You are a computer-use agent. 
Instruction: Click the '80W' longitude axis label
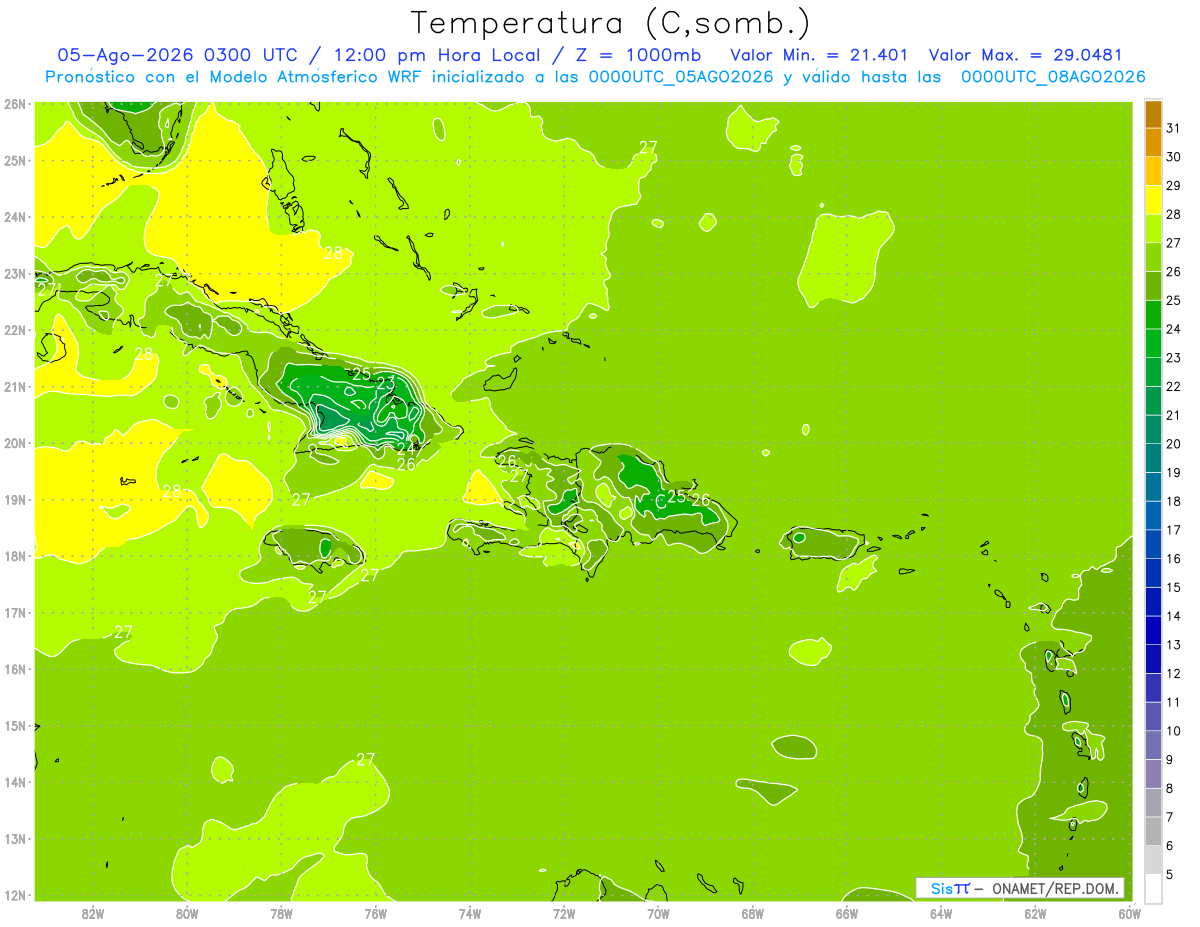187,913
